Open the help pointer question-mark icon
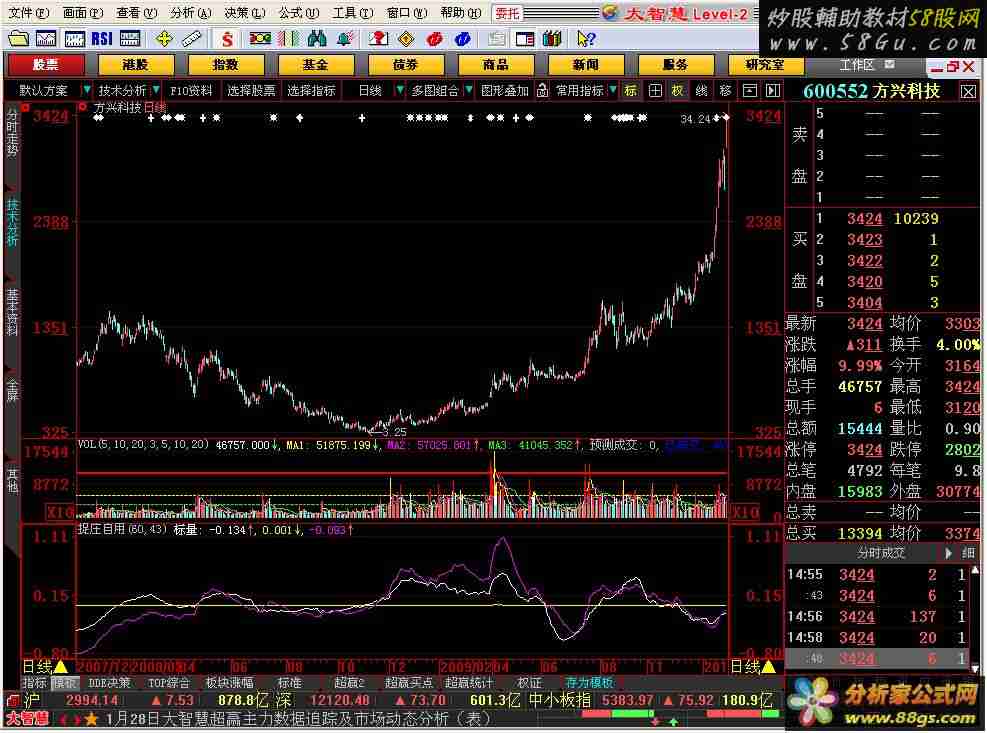 586,38
